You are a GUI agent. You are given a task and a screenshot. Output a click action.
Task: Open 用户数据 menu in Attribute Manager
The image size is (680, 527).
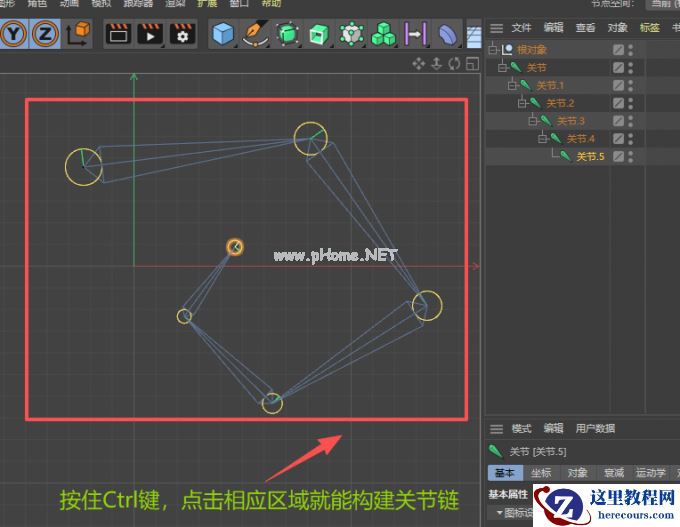click(x=595, y=429)
